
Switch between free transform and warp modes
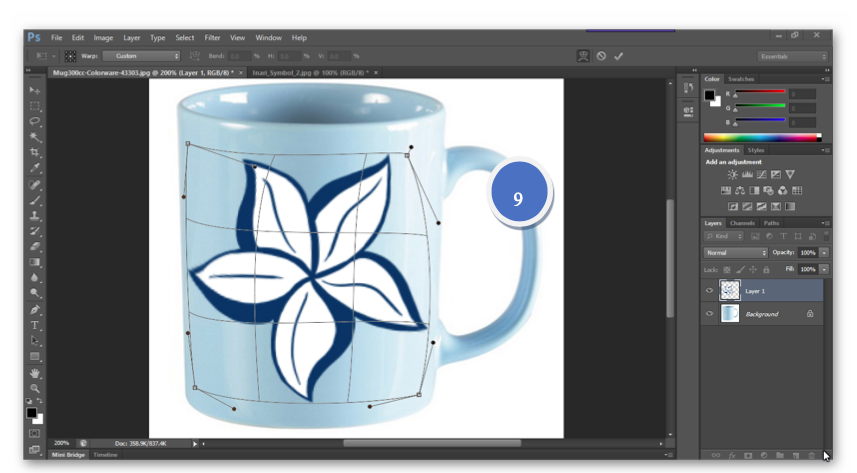583,56
